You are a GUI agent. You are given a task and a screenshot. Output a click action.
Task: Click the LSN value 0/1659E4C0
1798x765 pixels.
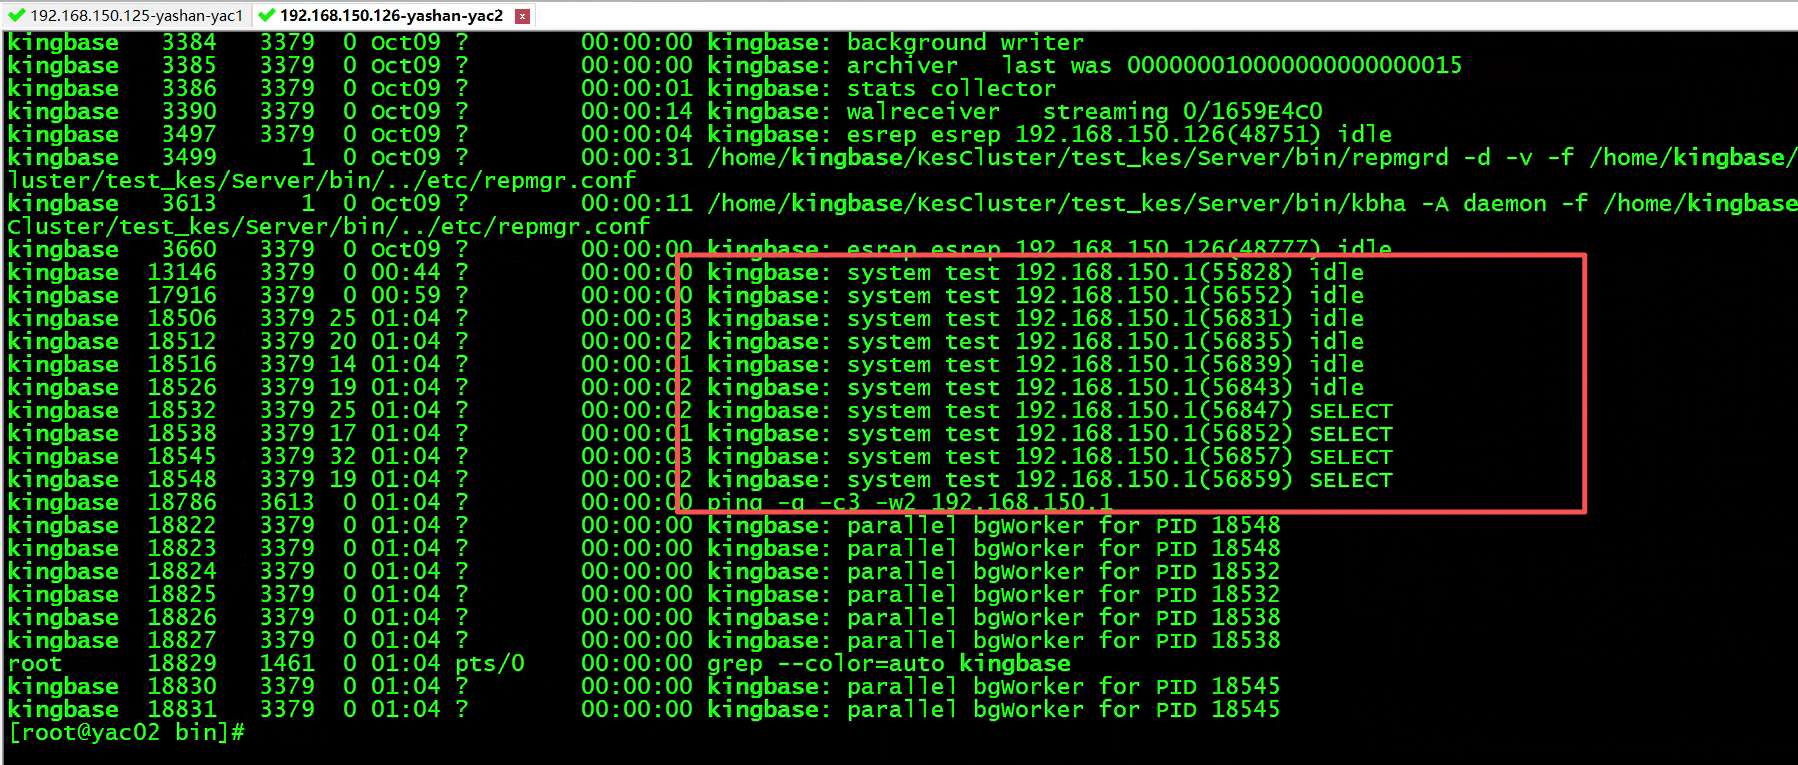(1252, 111)
